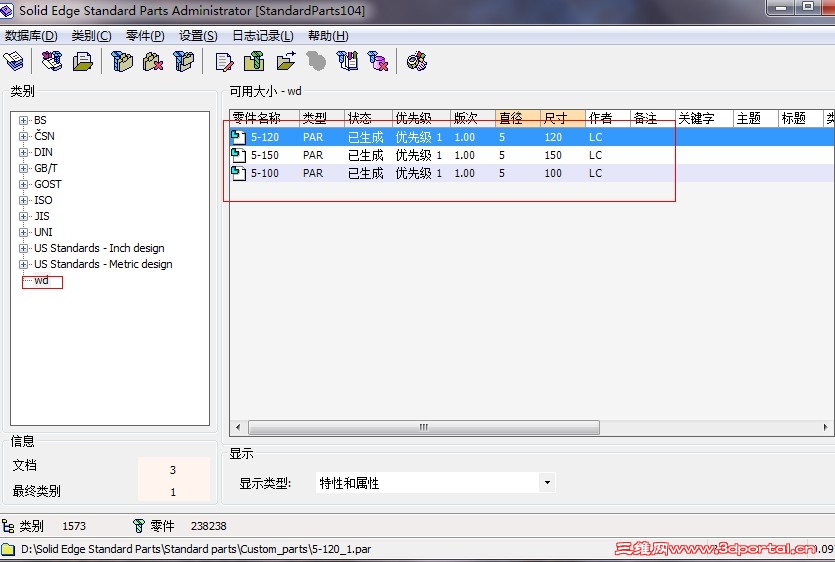Click the 关键字 column header
835x562 pixels.
click(x=703, y=118)
